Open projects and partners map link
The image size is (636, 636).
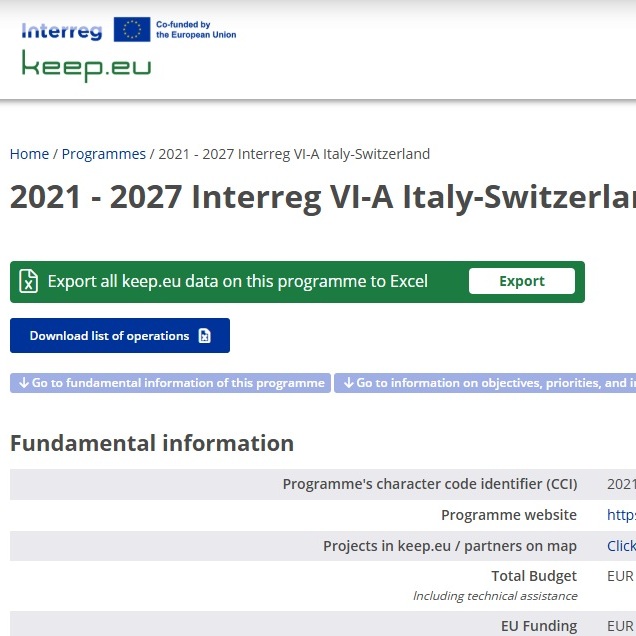point(621,546)
